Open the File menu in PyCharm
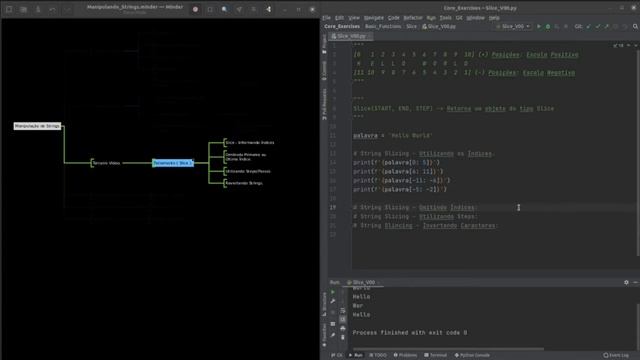 [x=327, y=18]
